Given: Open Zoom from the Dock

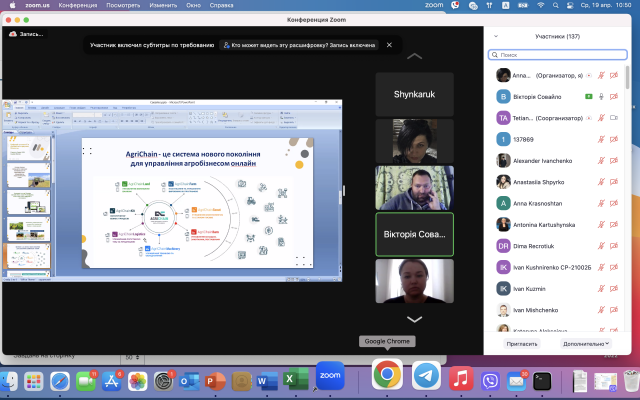Looking at the screenshot, I should pos(330,376).
